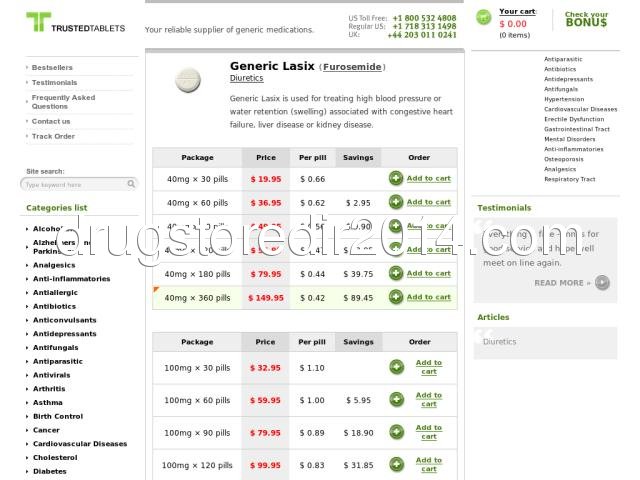
Task: Click Osteoporosis in right-side list
Action: [x=564, y=159]
